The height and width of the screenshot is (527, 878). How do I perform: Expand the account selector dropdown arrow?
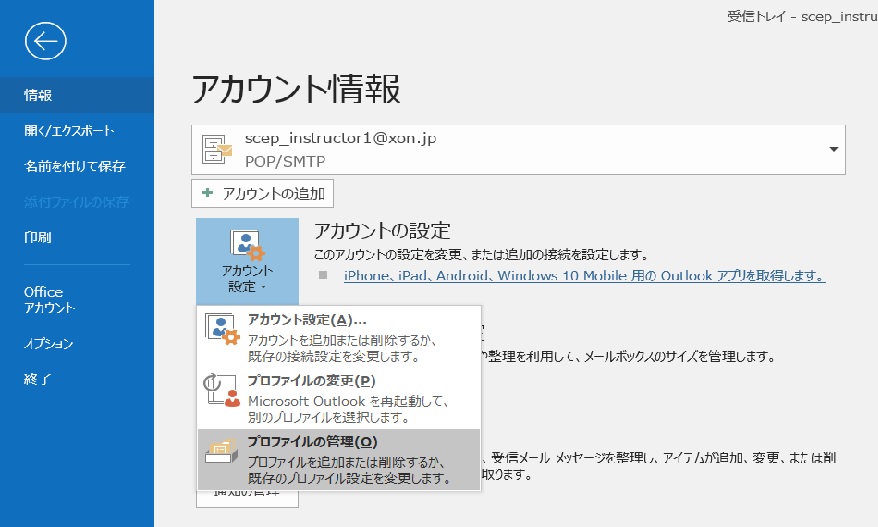pos(833,150)
